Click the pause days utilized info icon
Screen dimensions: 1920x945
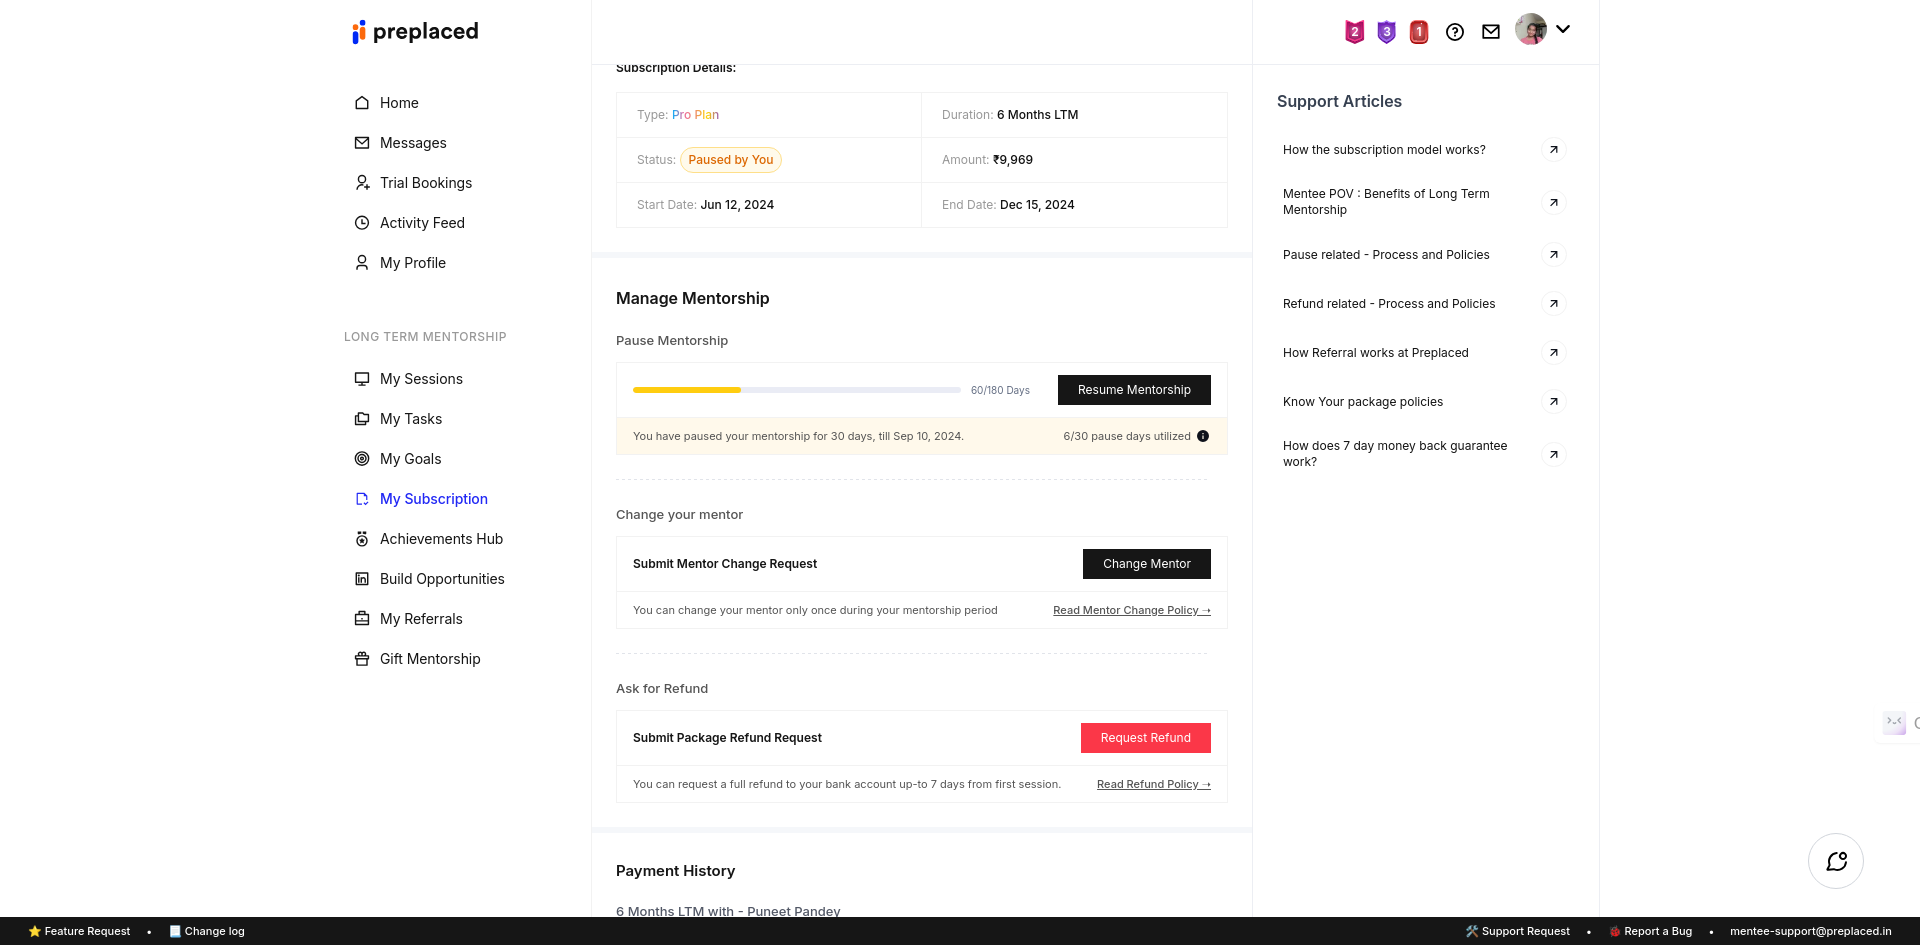[x=1203, y=436]
